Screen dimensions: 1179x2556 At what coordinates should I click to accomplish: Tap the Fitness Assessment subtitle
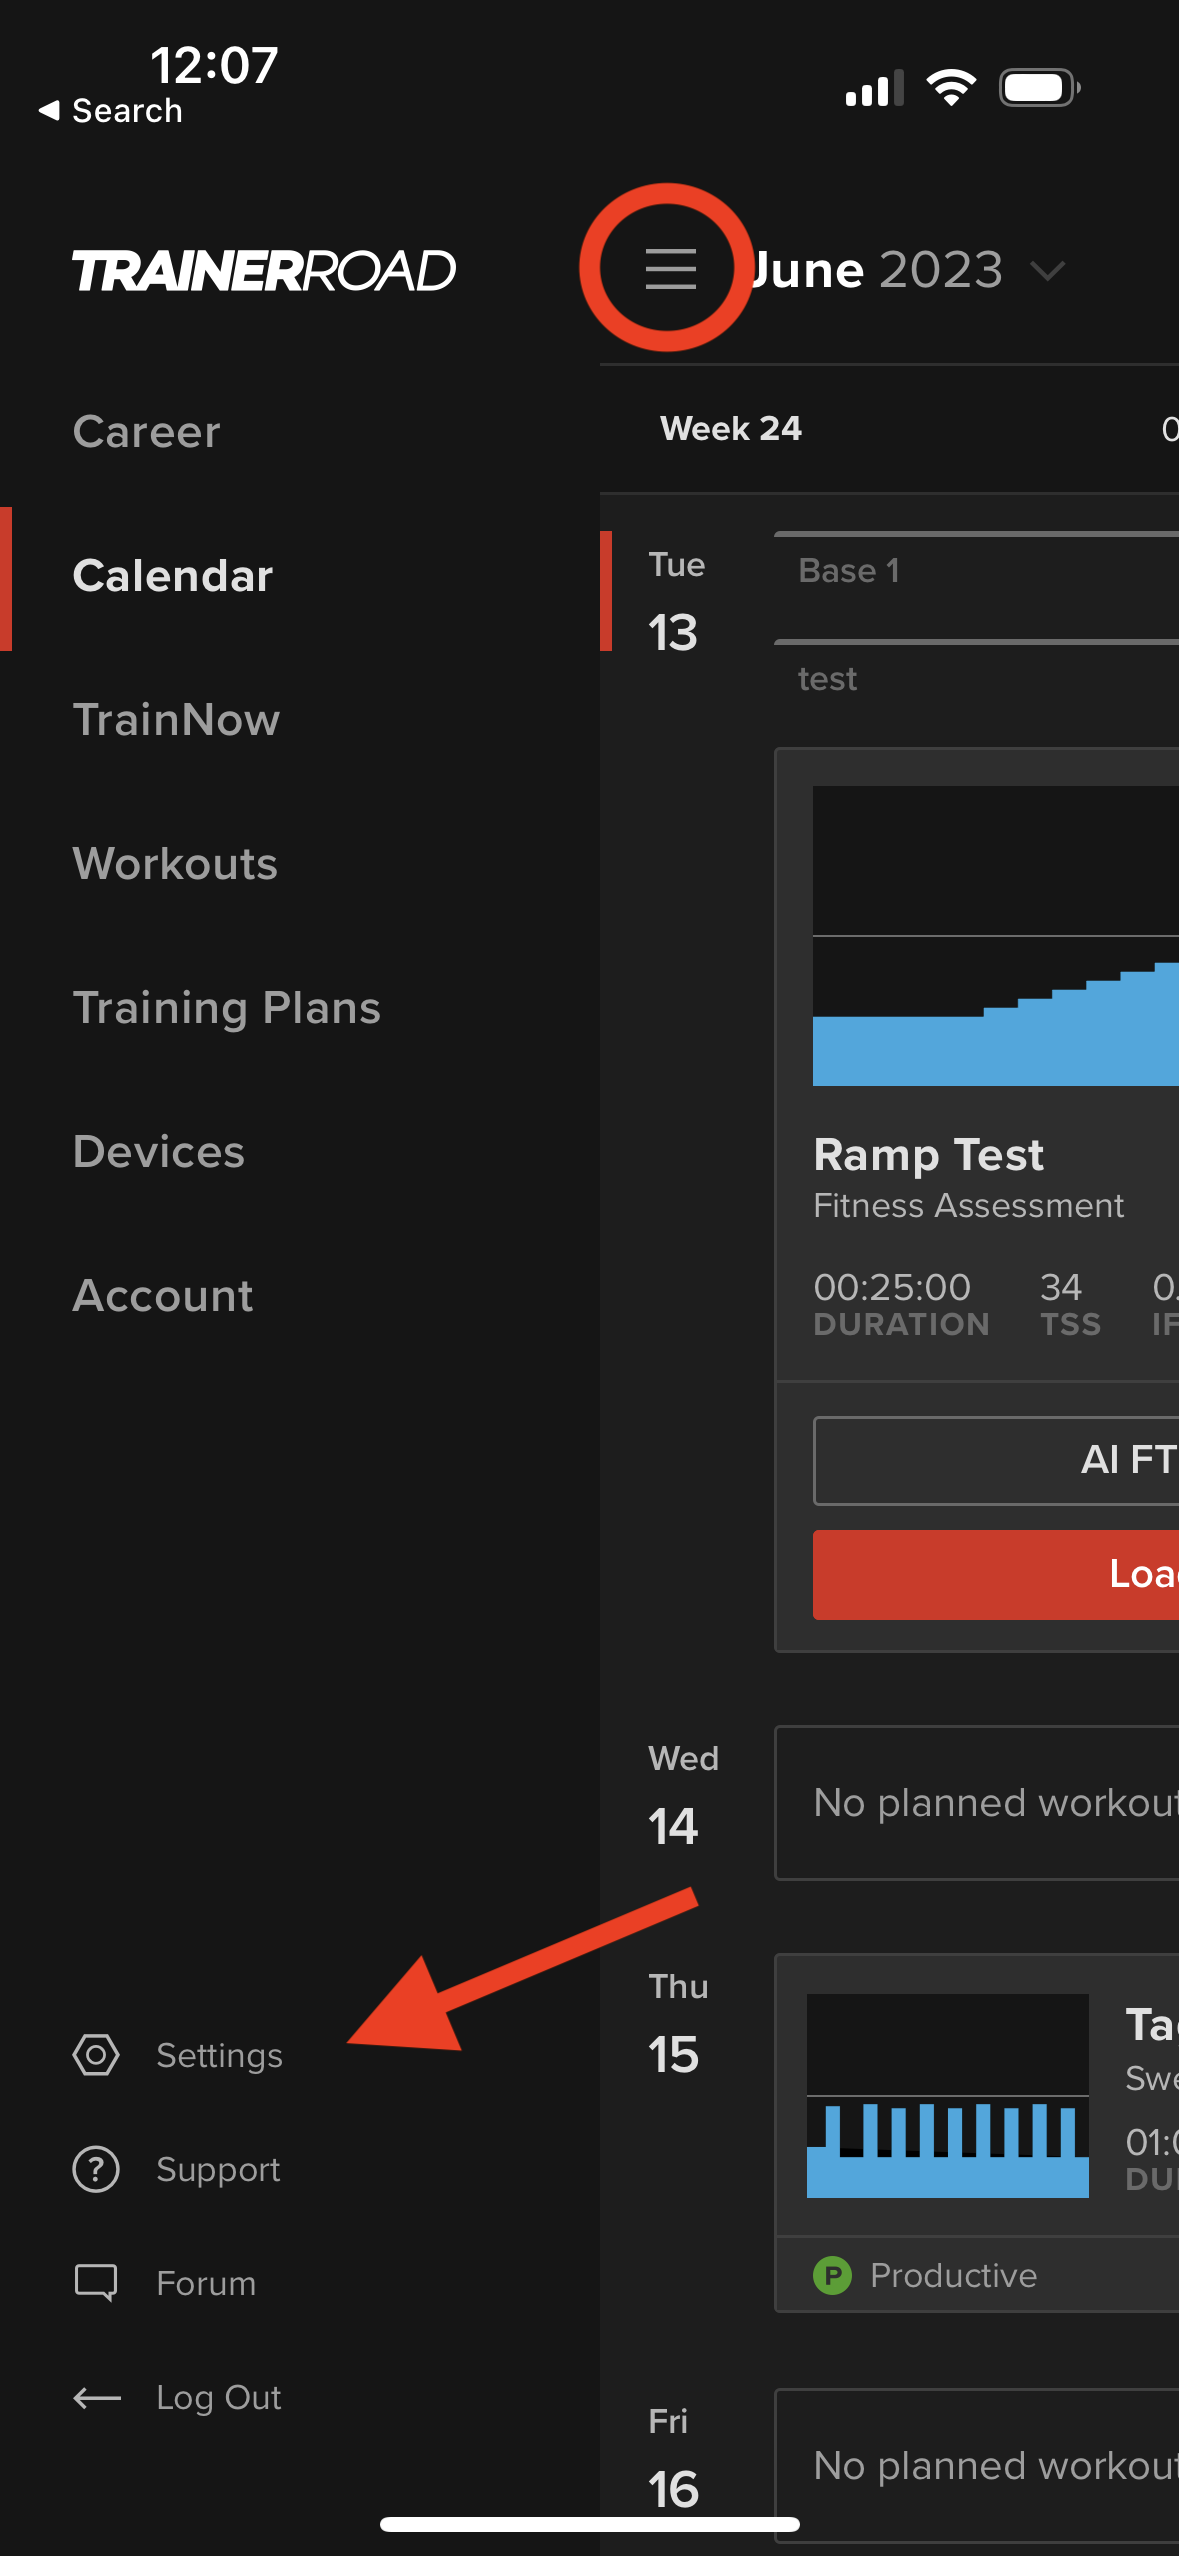pyautogui.click(x=968, y=1205)
